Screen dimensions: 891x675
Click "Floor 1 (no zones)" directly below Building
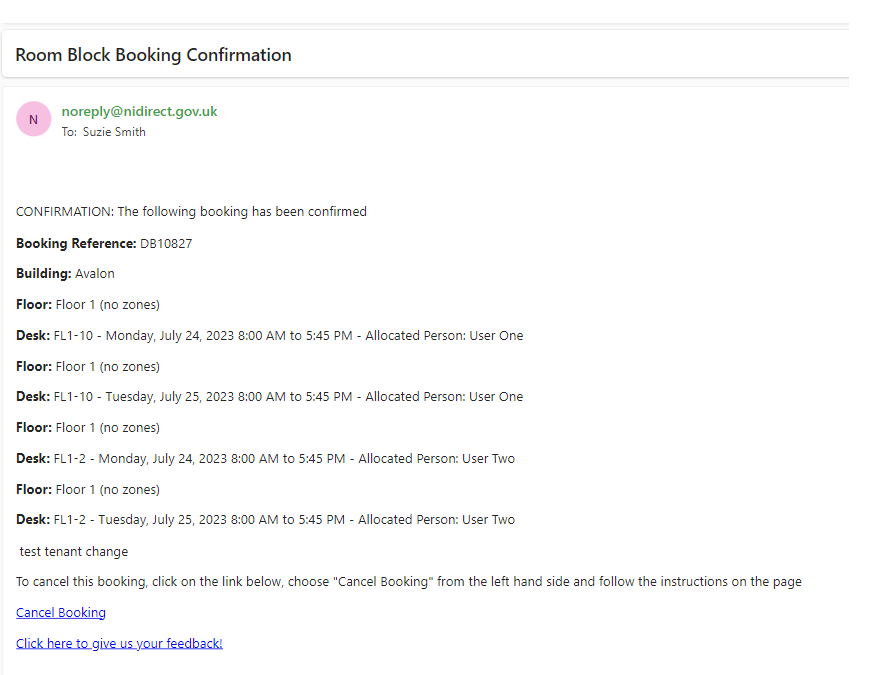[x=107, y=305]
